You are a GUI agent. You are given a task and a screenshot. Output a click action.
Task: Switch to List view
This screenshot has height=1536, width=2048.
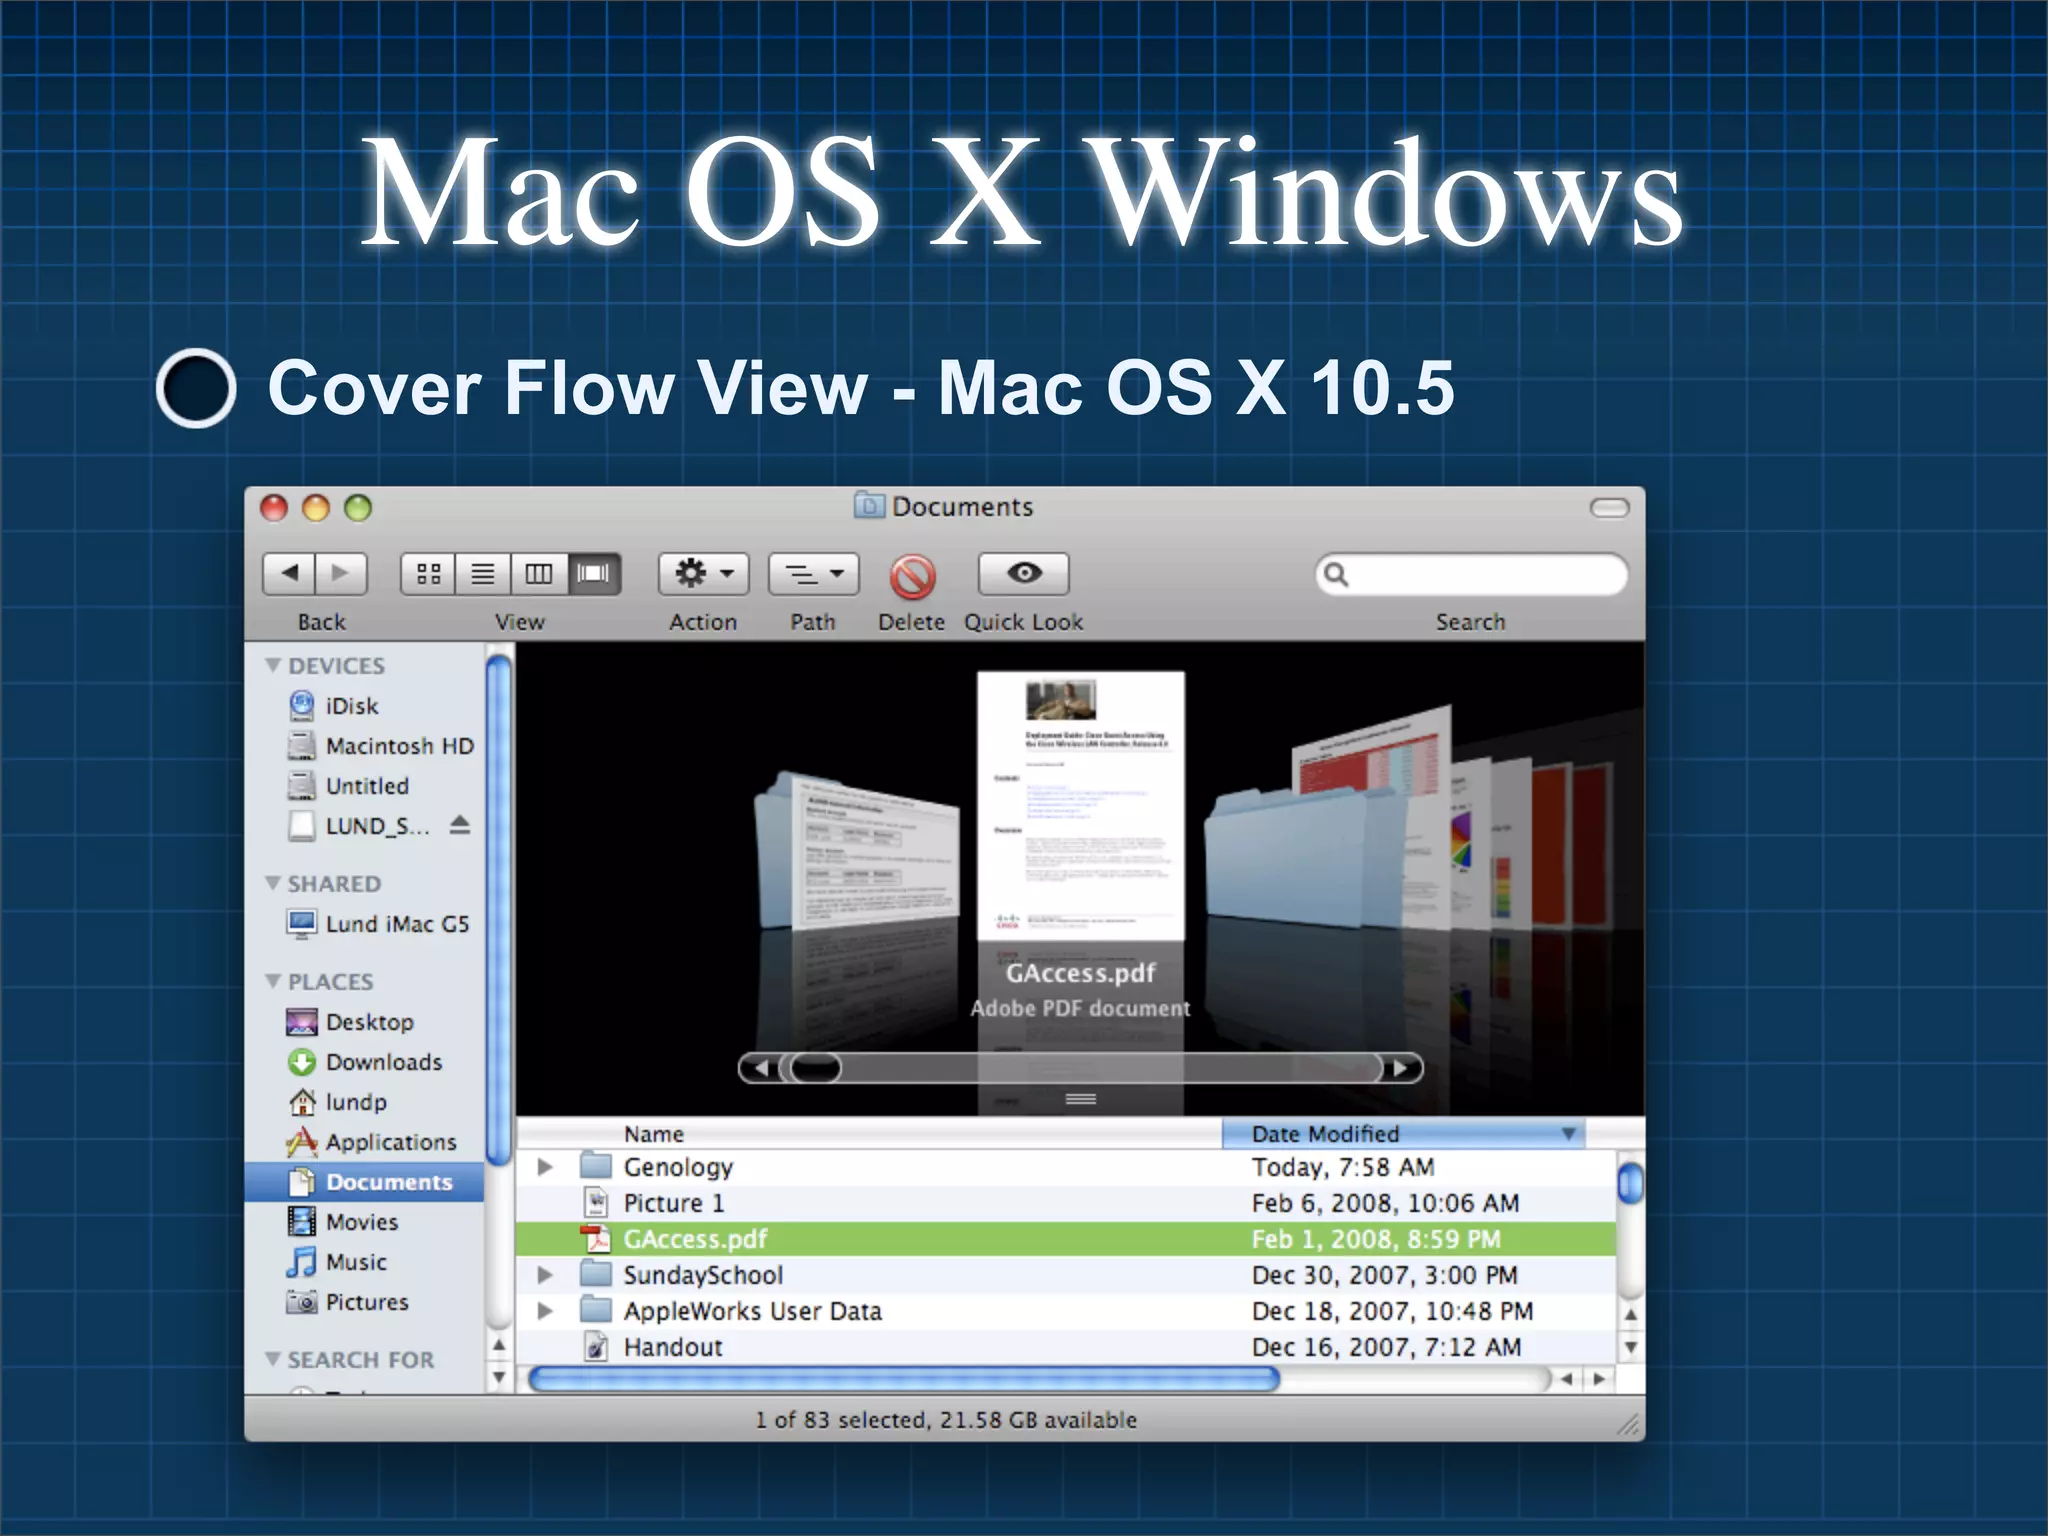(483, 573)
